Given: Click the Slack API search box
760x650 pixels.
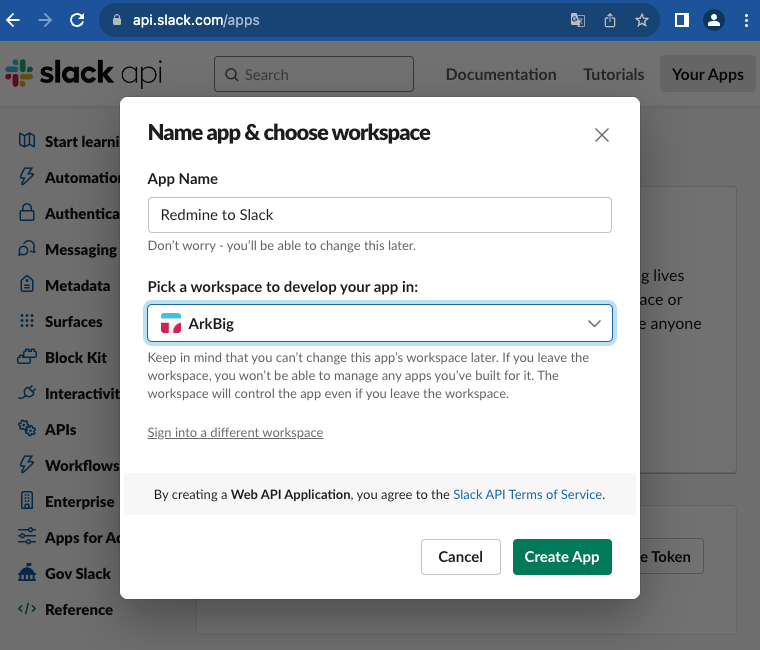Looking at the screenshot, I should [x=314, y=74].
